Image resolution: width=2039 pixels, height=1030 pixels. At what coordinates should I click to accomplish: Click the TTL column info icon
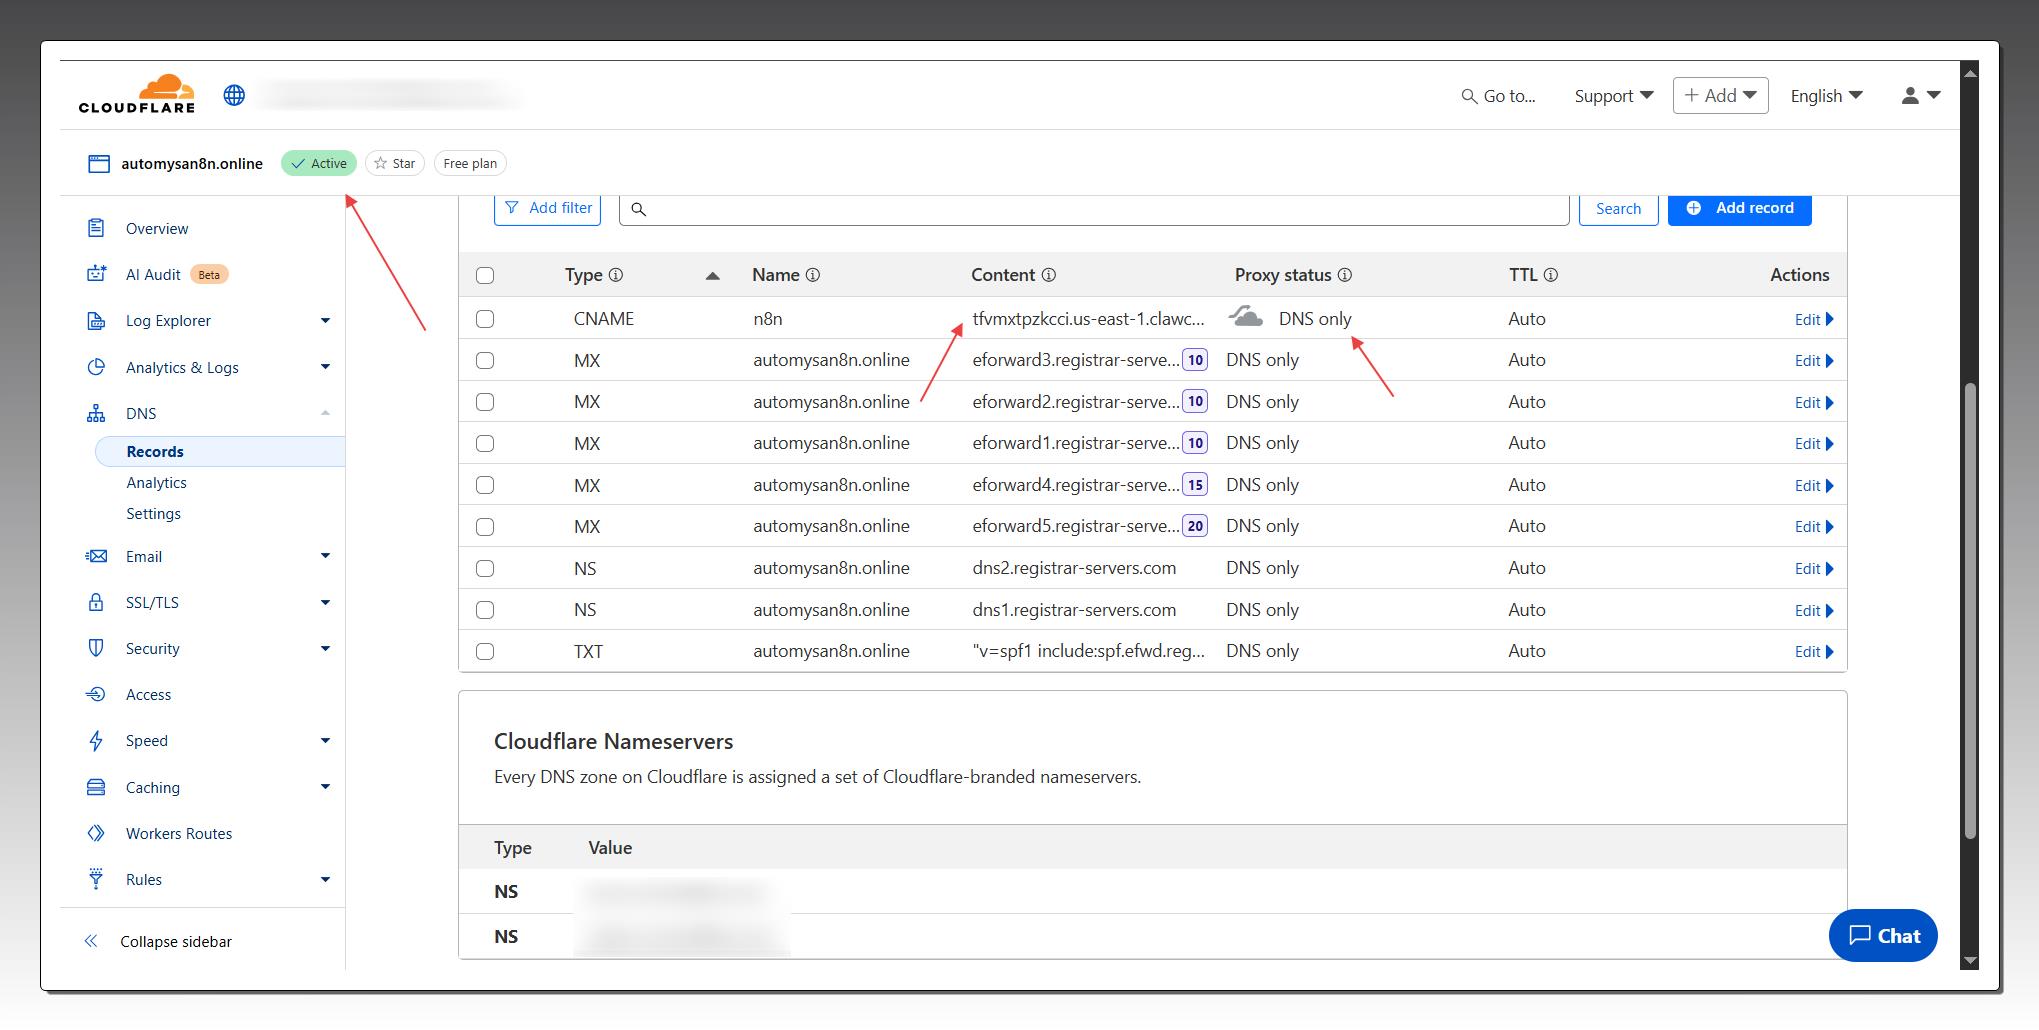pyautogui.click(x=1551, y=275)
